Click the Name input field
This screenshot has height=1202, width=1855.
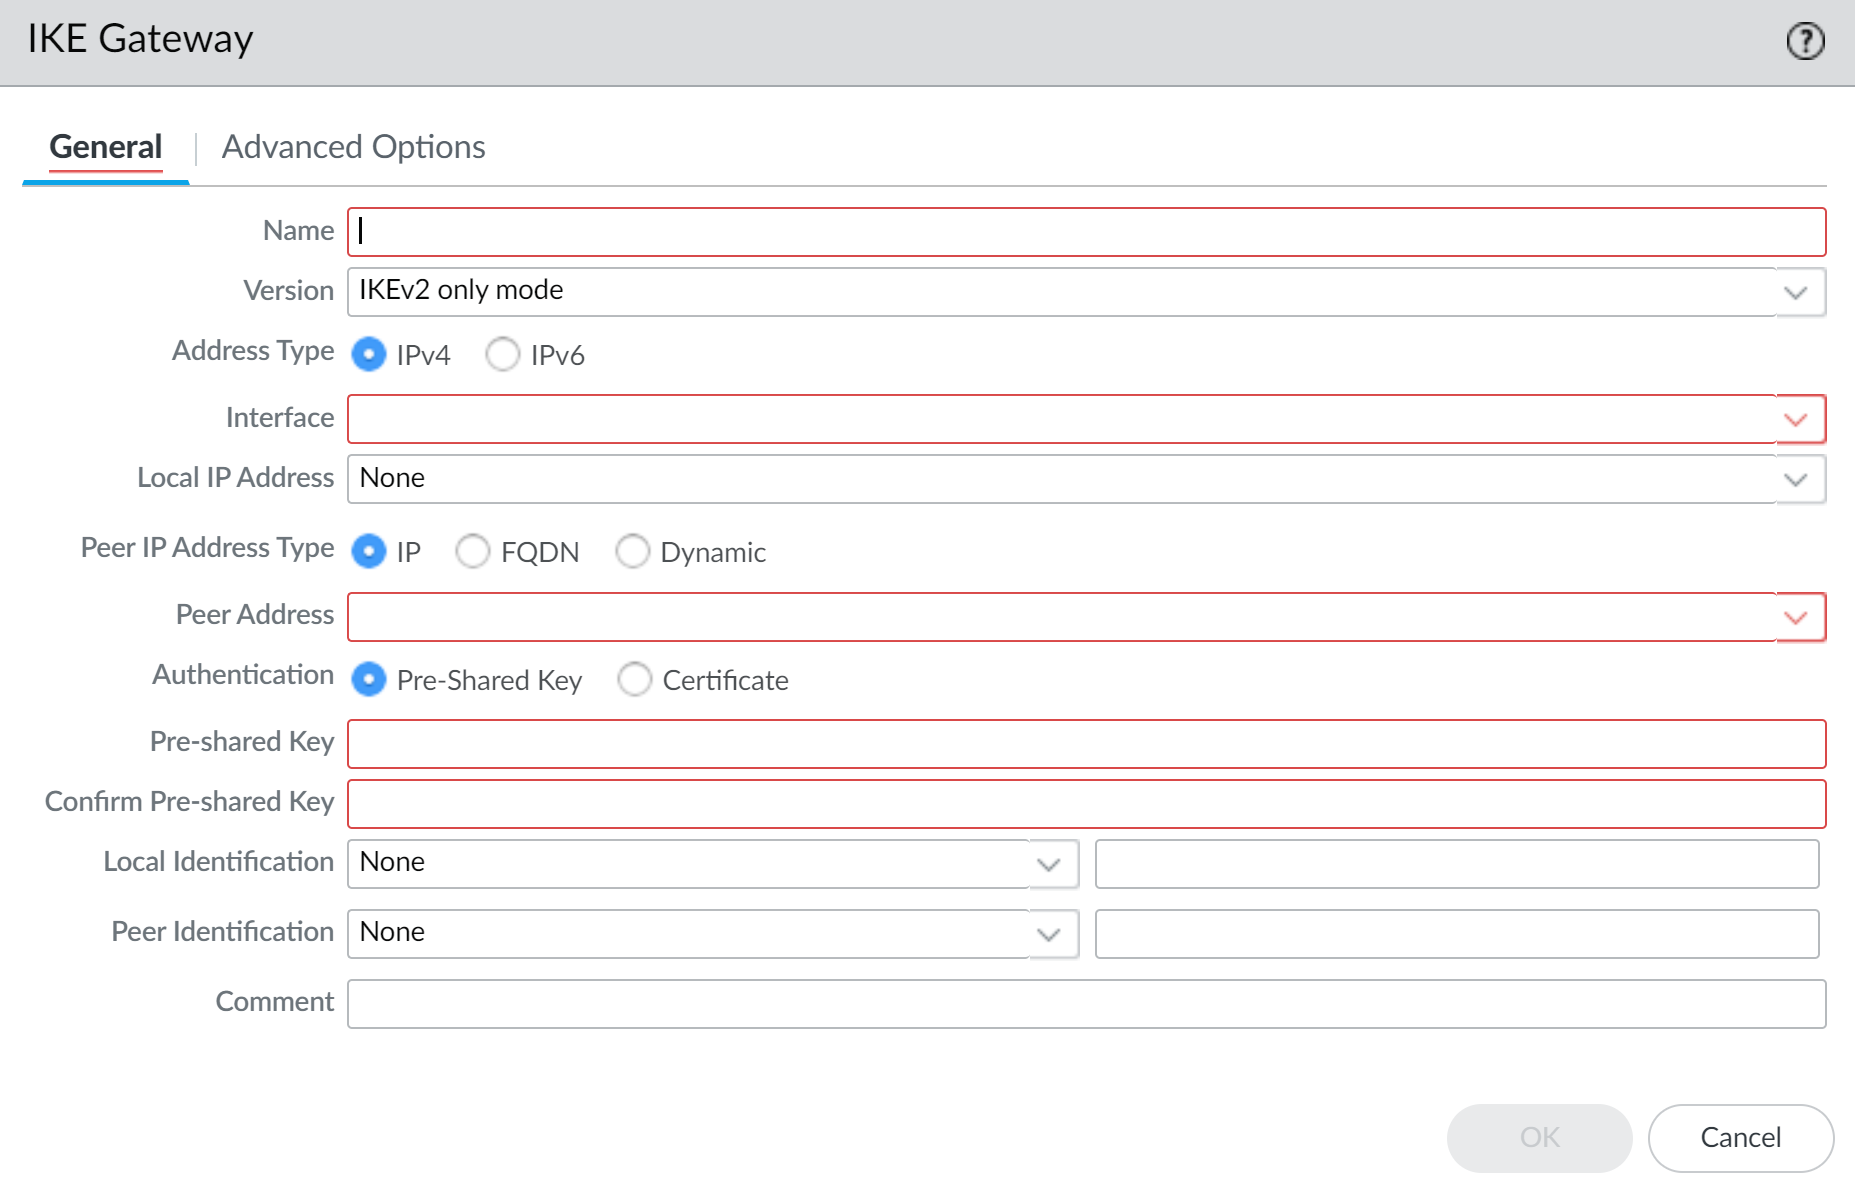click(x=1085, y=232)
